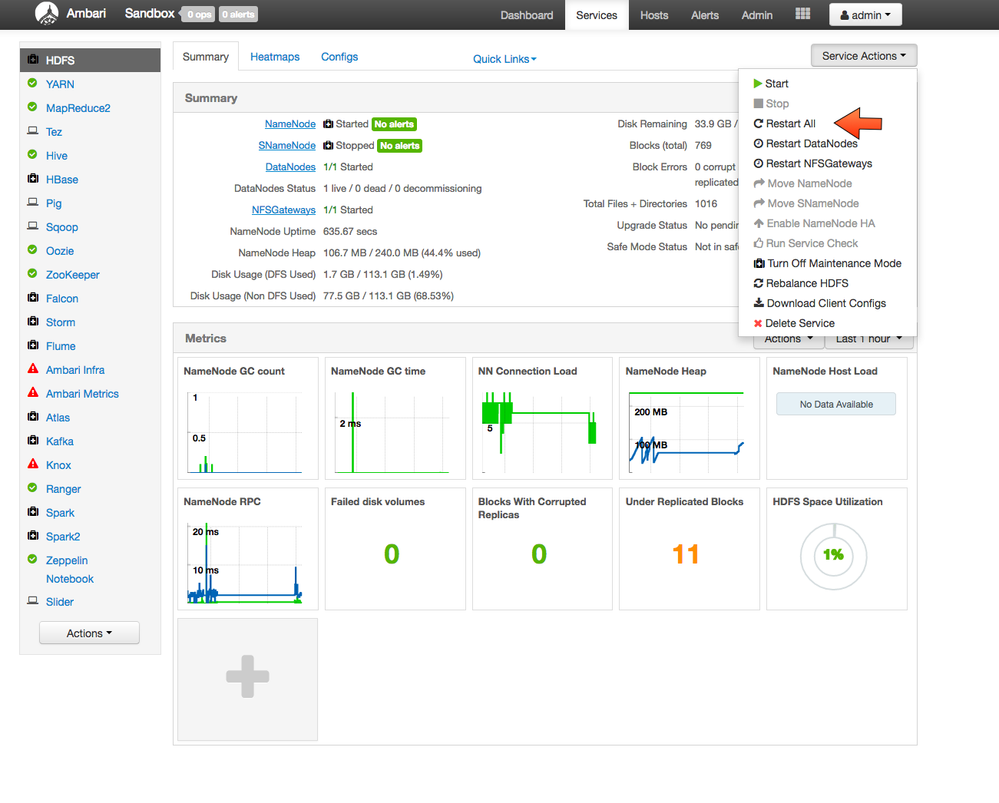The width and height of the screenshot is (999, 803).
Task: Choose Turn Off Maintenance Mode menu item
Action: point(828,263)
